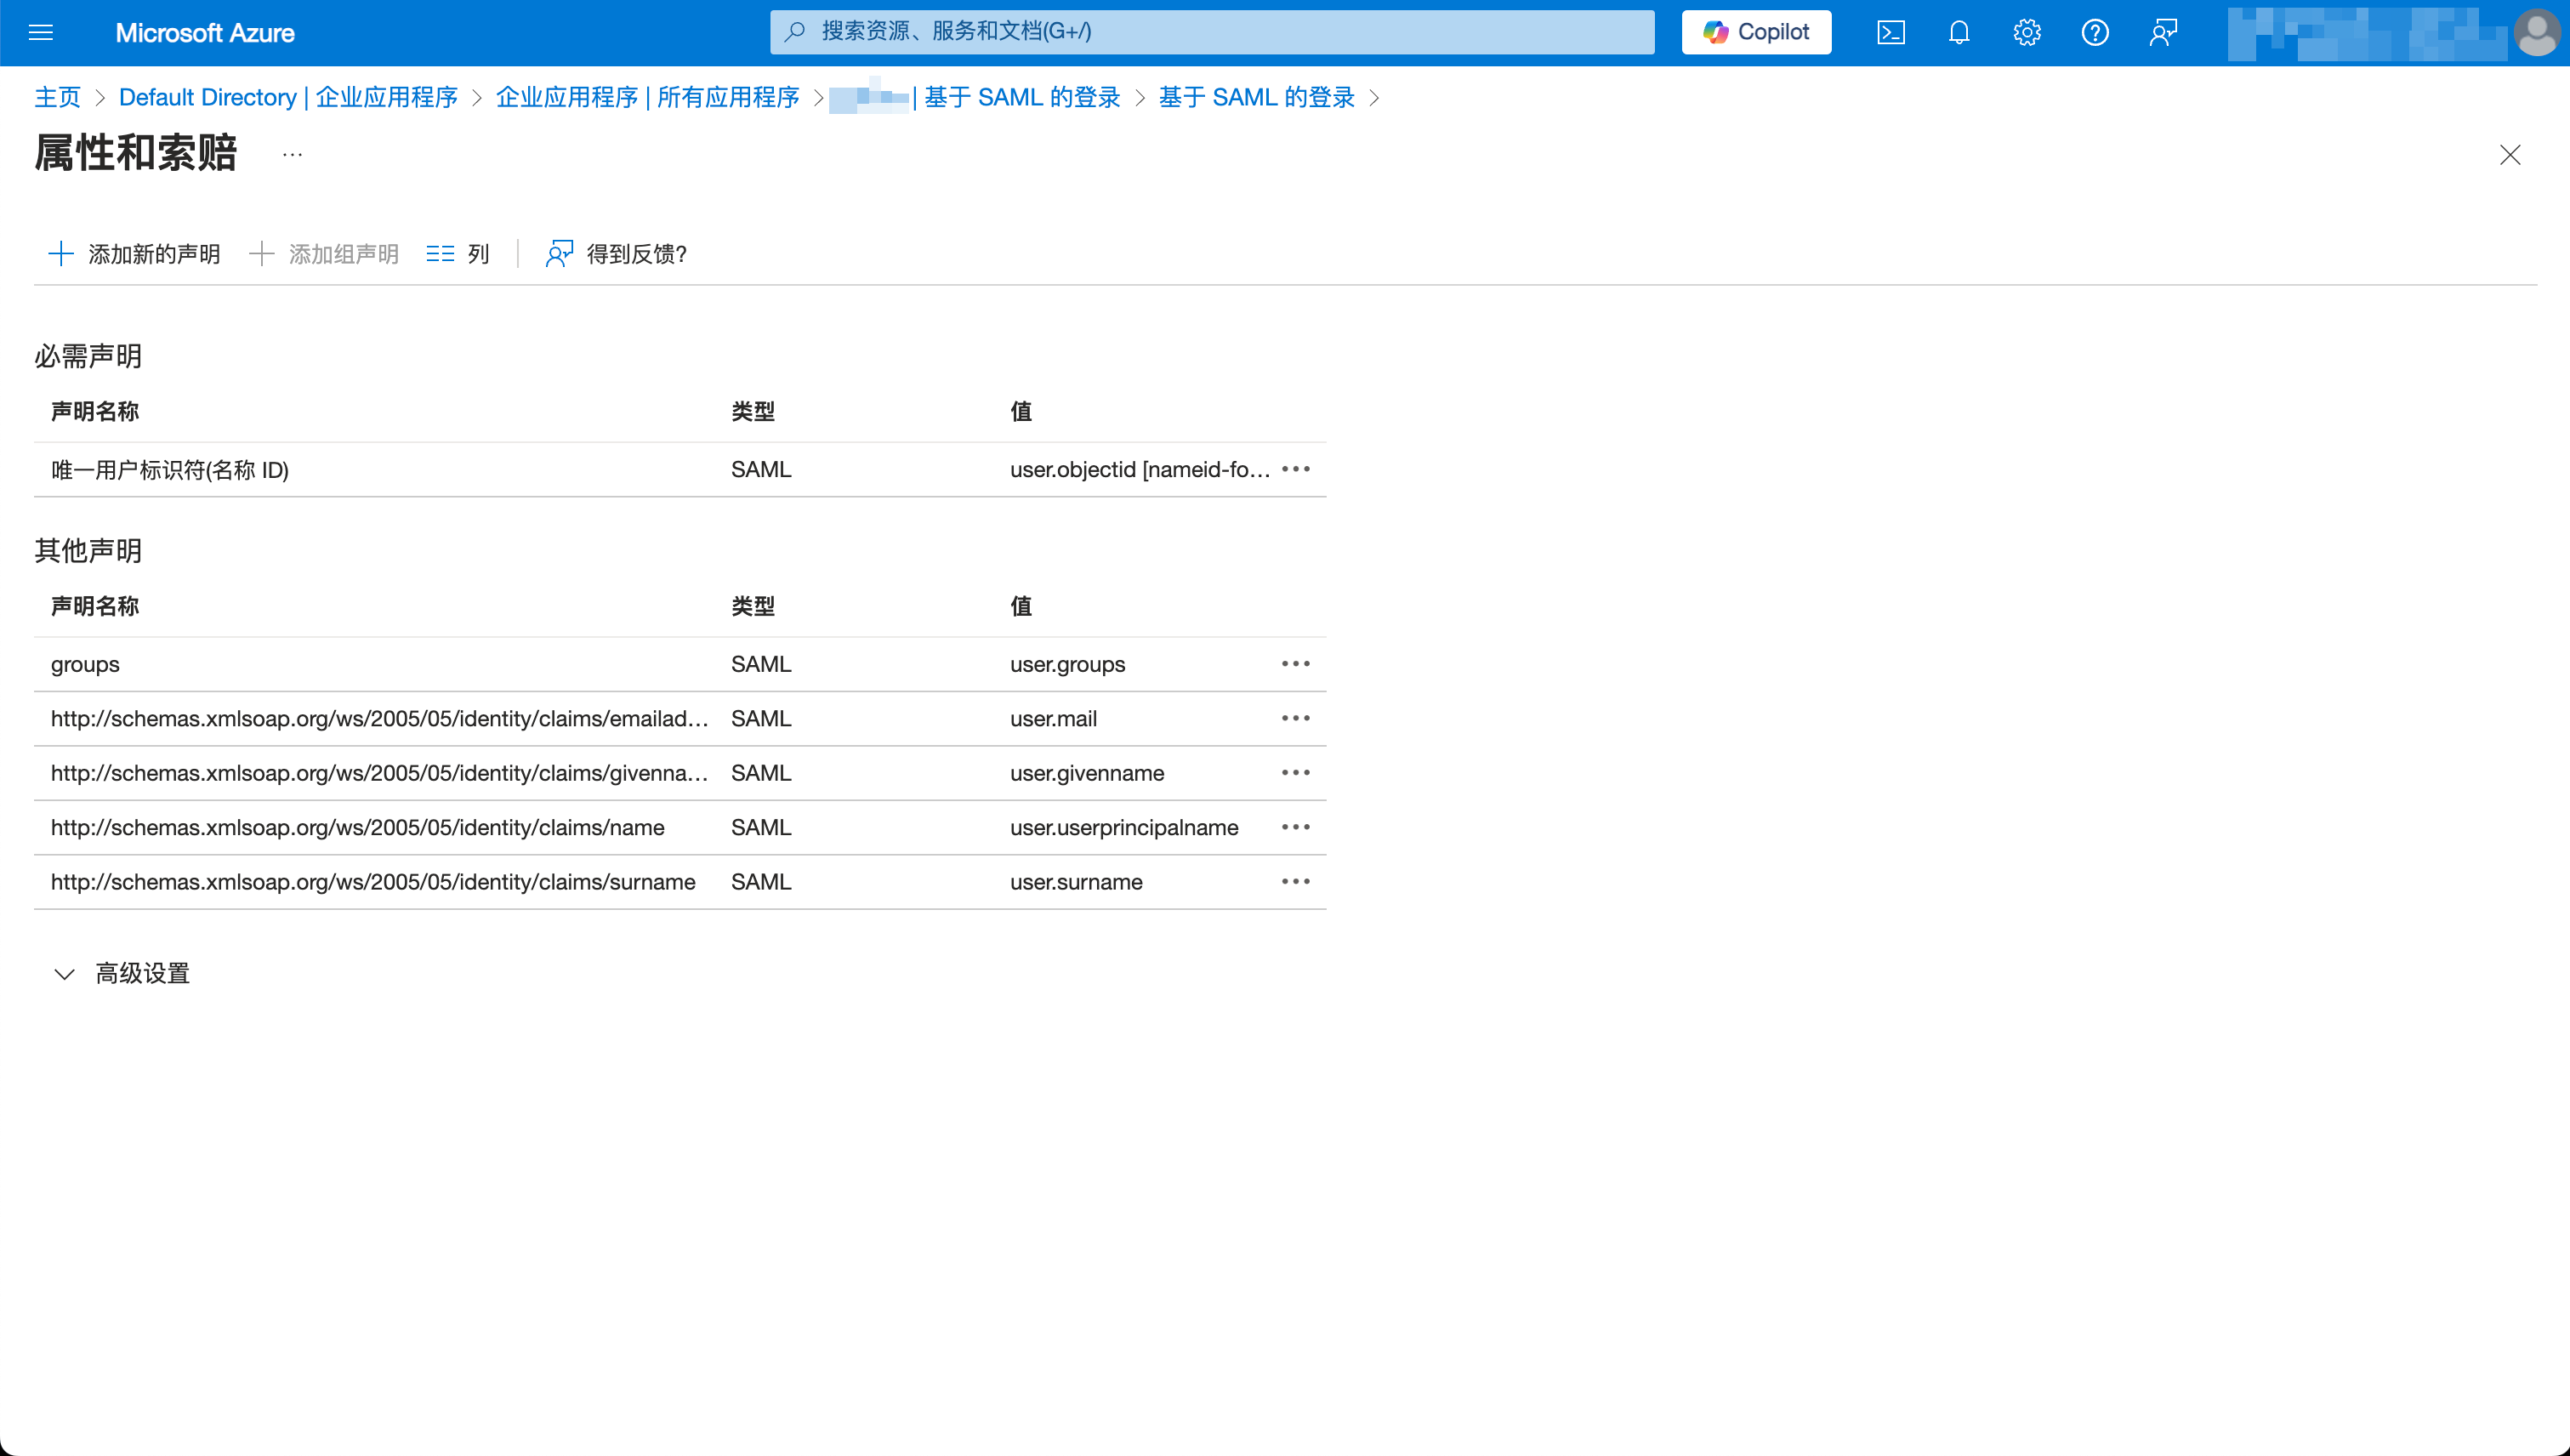Image resolution: width=2570 pixels, height=1456 pixels.
Task: Open more options for user.surname claim
Action: click(1296, 881)
